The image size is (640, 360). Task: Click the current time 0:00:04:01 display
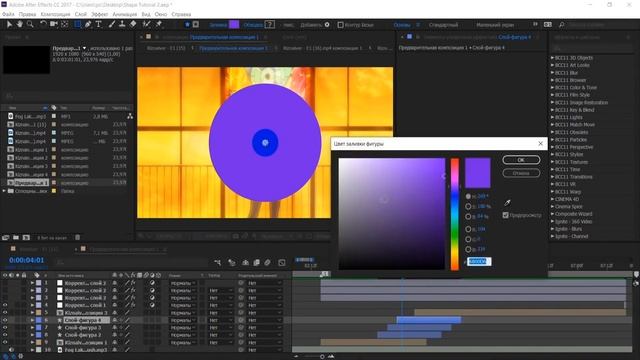point(27,260)
